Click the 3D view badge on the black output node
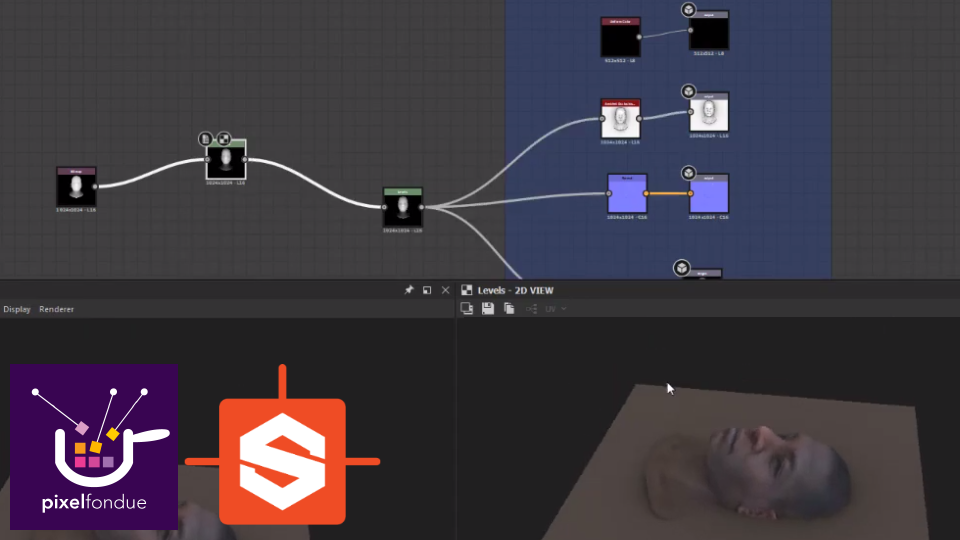This screenshot has height=540, width=960. tap(689, 10)
